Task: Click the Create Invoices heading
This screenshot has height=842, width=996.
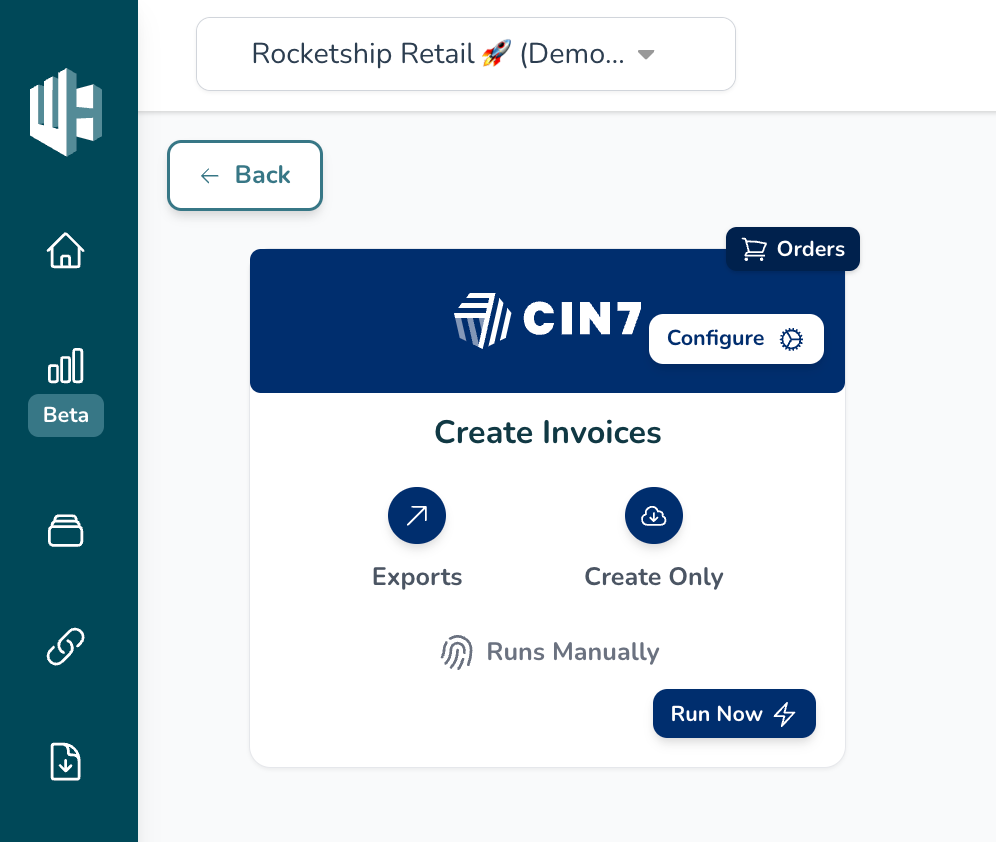Action: [x=548, y=432]
